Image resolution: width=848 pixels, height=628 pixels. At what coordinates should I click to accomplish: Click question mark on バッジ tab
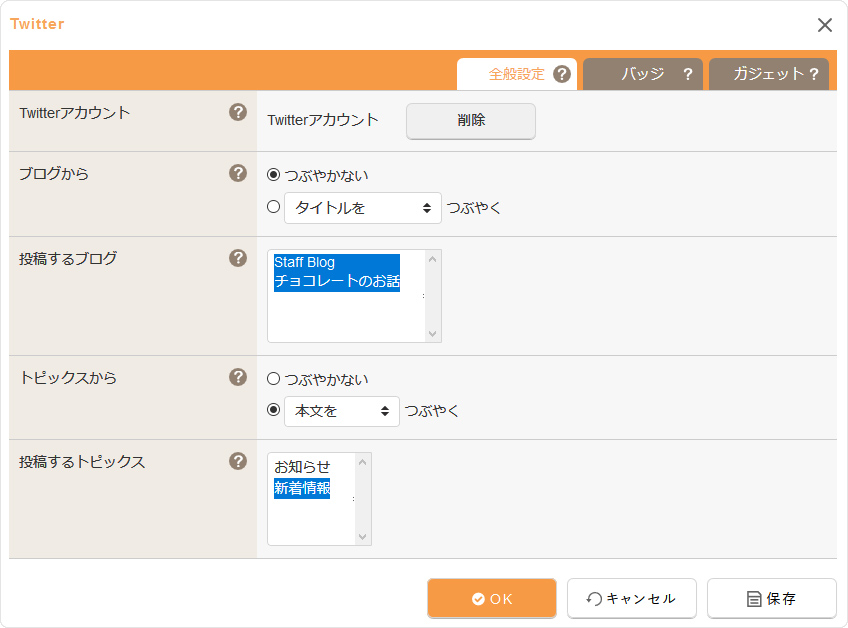click(x=687, y=74)
